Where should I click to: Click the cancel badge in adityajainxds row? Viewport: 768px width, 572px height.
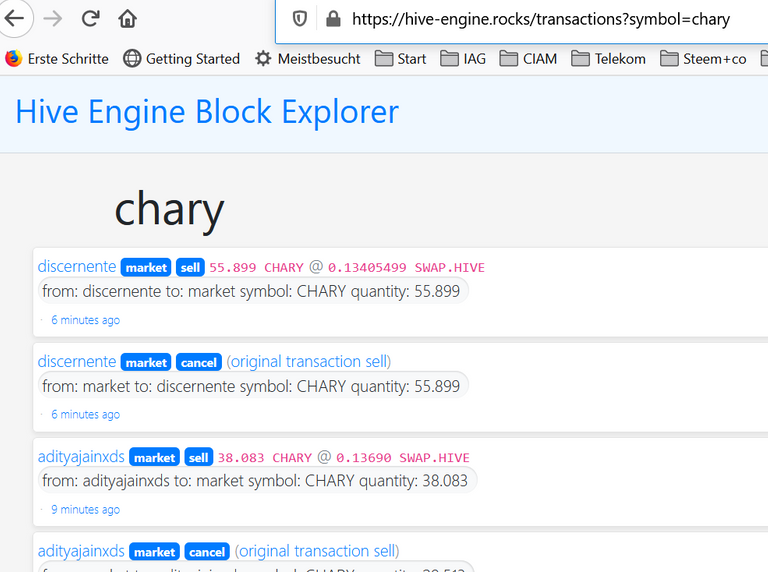pyautogui.click(x=207, y=552)
